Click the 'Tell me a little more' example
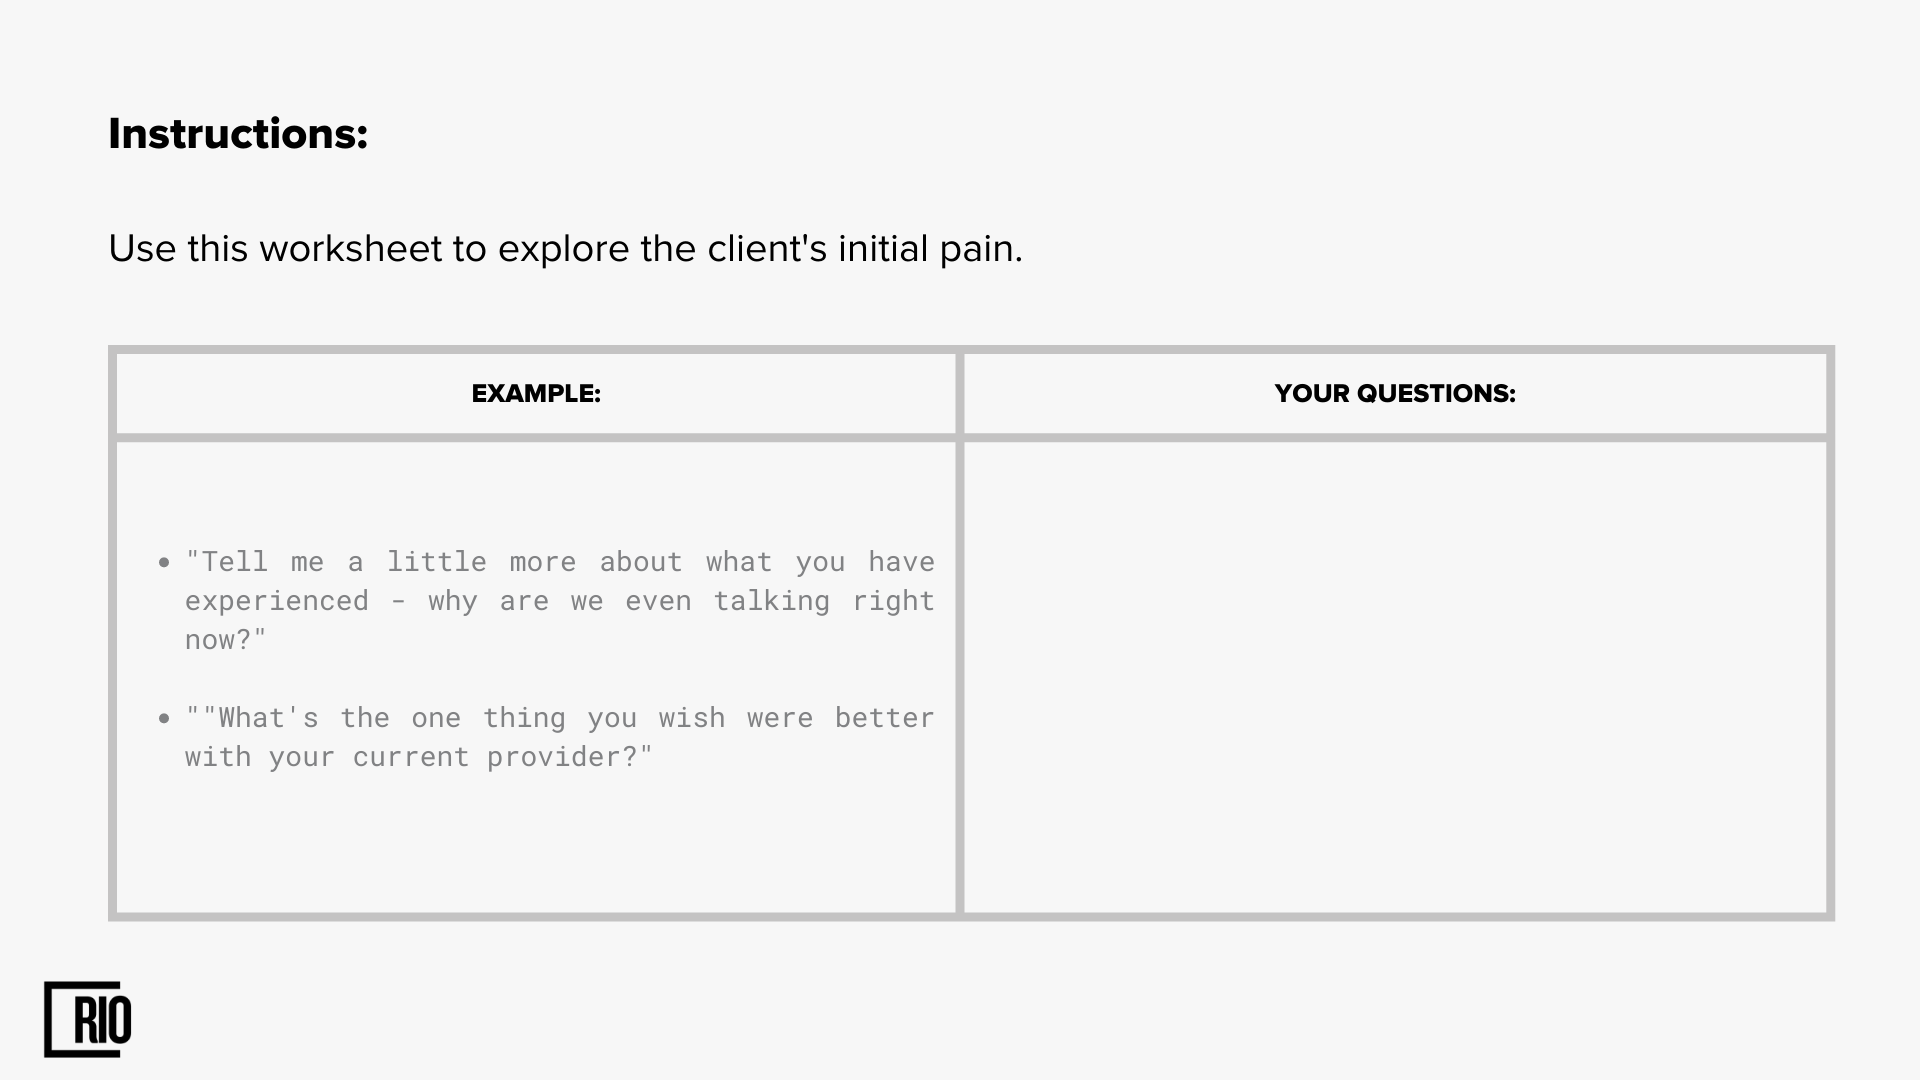 click(x=559, y=600)
